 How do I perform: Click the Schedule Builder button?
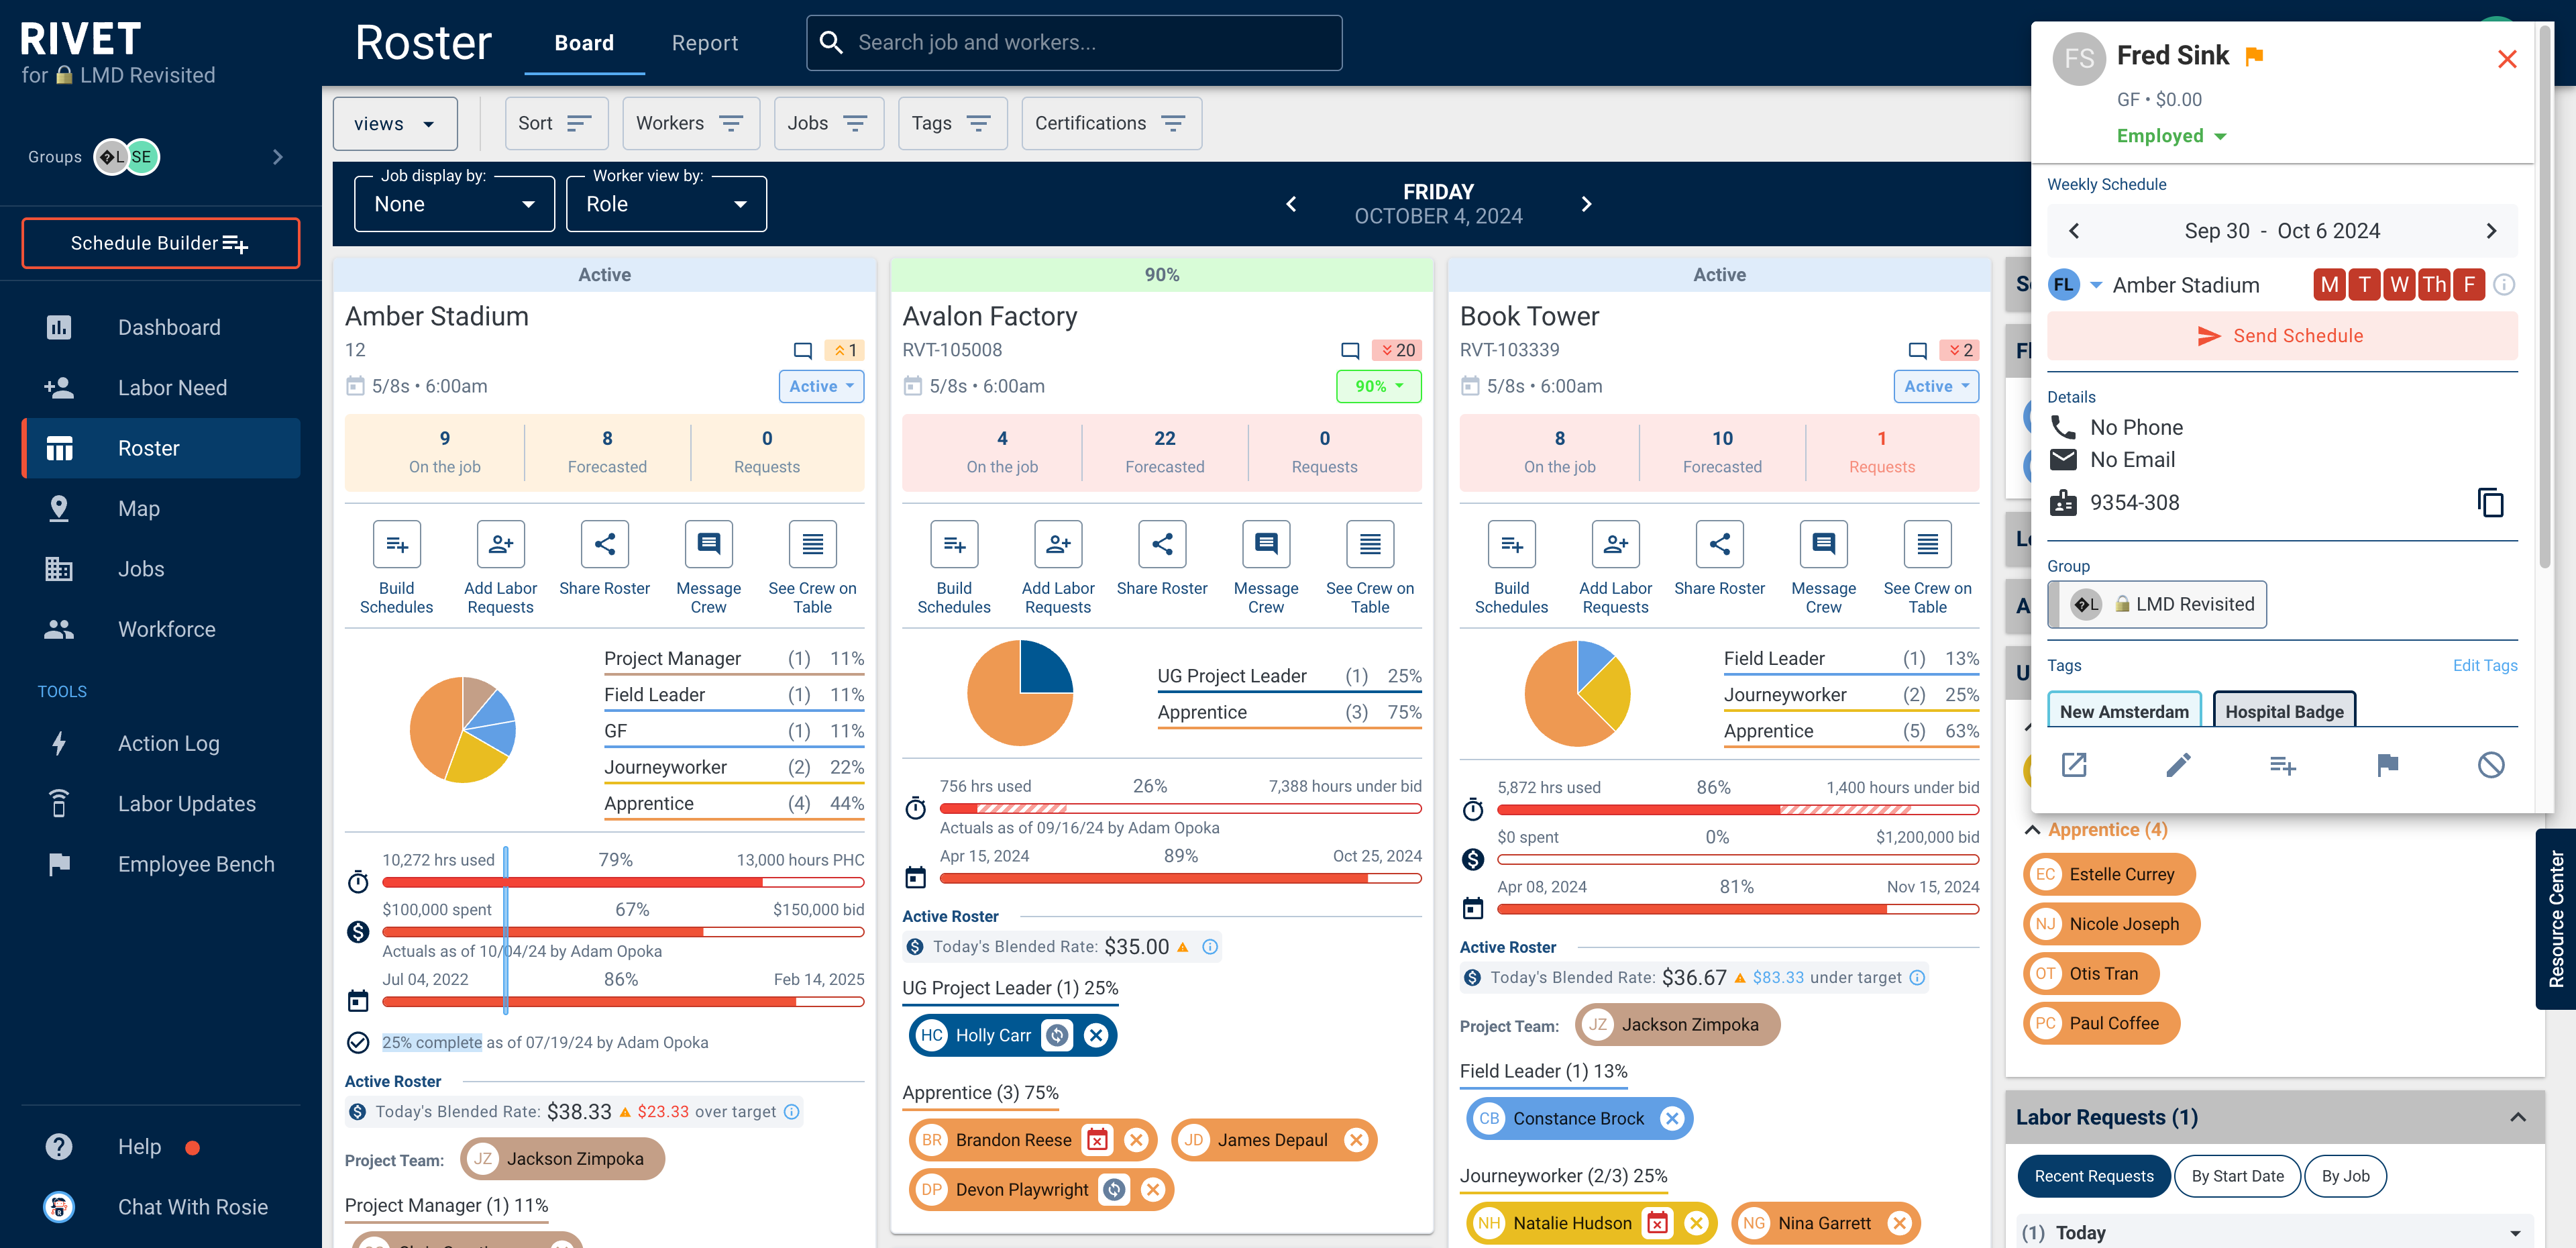[160, 243]
